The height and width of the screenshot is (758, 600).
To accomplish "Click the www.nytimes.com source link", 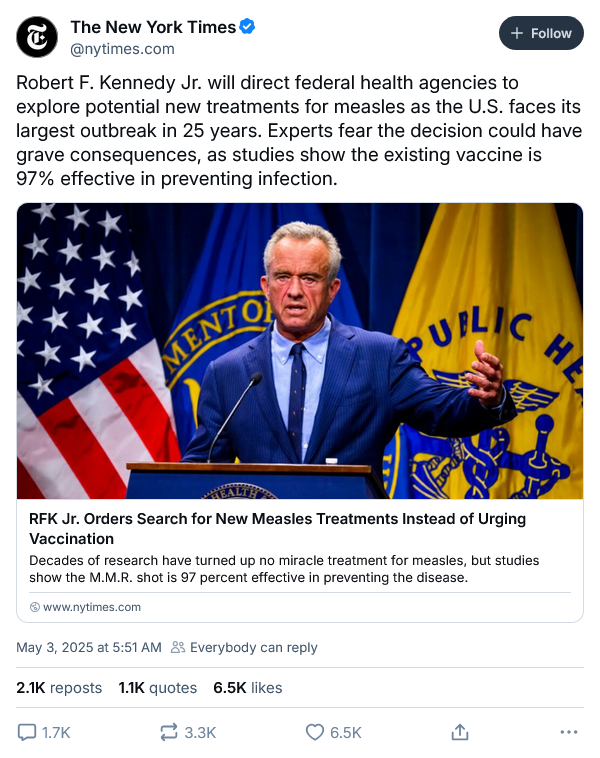I will point(92,607).
